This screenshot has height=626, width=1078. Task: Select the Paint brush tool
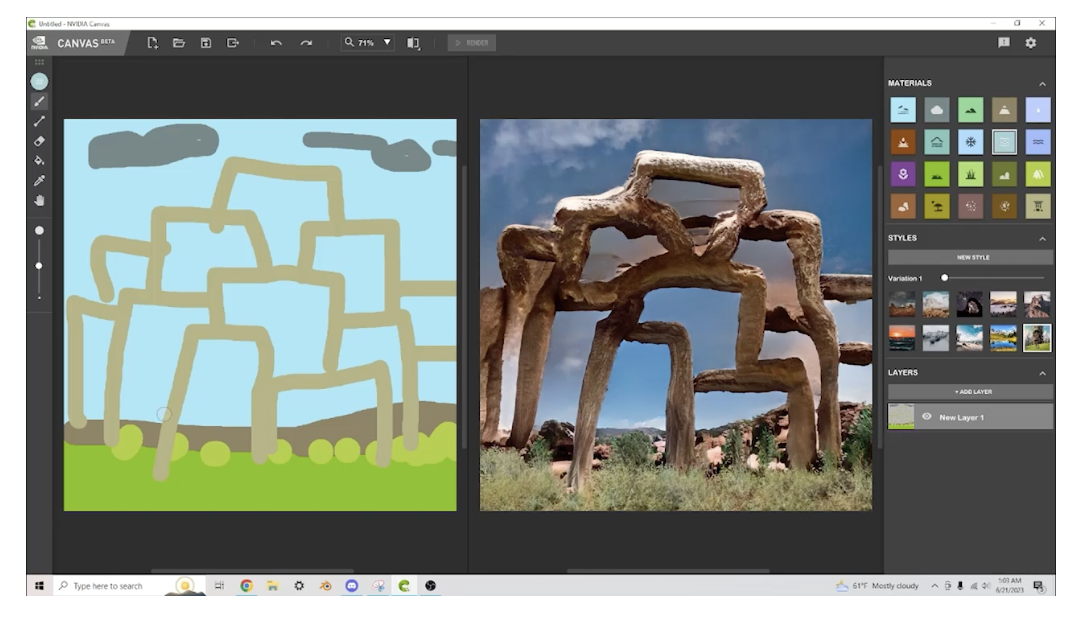pos(40,101)
